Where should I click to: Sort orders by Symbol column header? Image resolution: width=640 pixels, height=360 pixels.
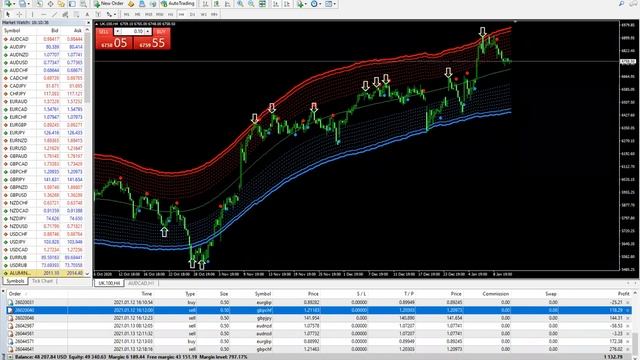click(x=262, y=293)
